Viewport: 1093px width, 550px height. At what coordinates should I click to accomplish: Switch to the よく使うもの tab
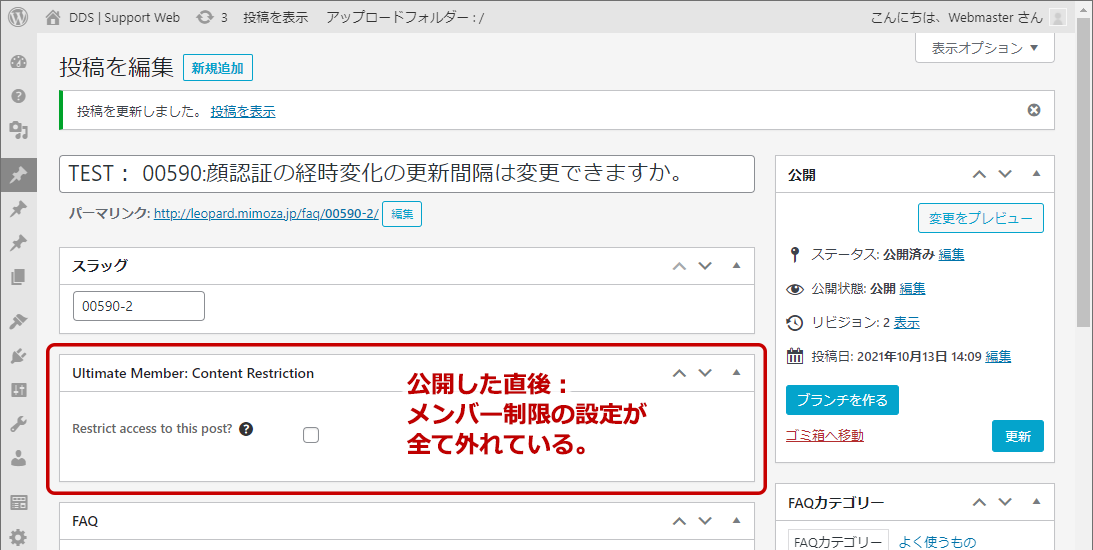[x=937, y=541]
